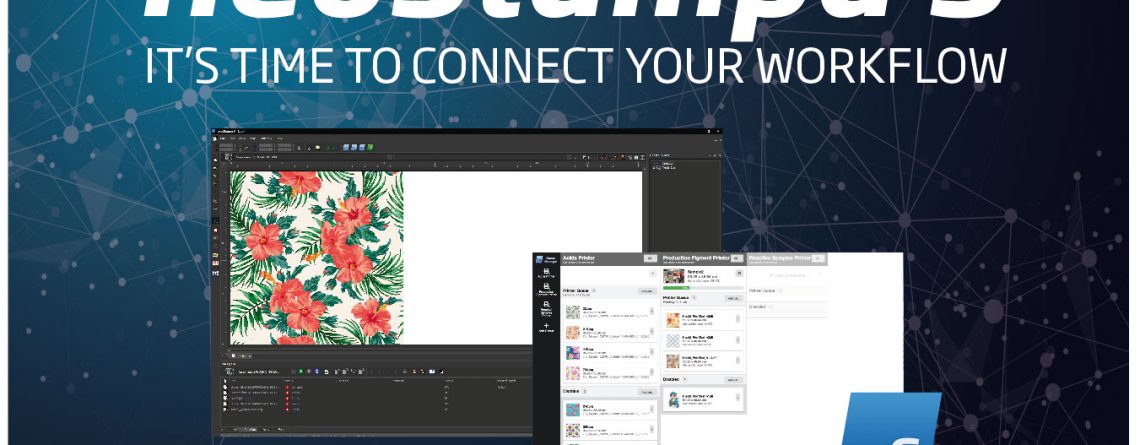Click the Disabled section action button in Production Pigment Printer
1140x445 pixels.
point(733,380)
